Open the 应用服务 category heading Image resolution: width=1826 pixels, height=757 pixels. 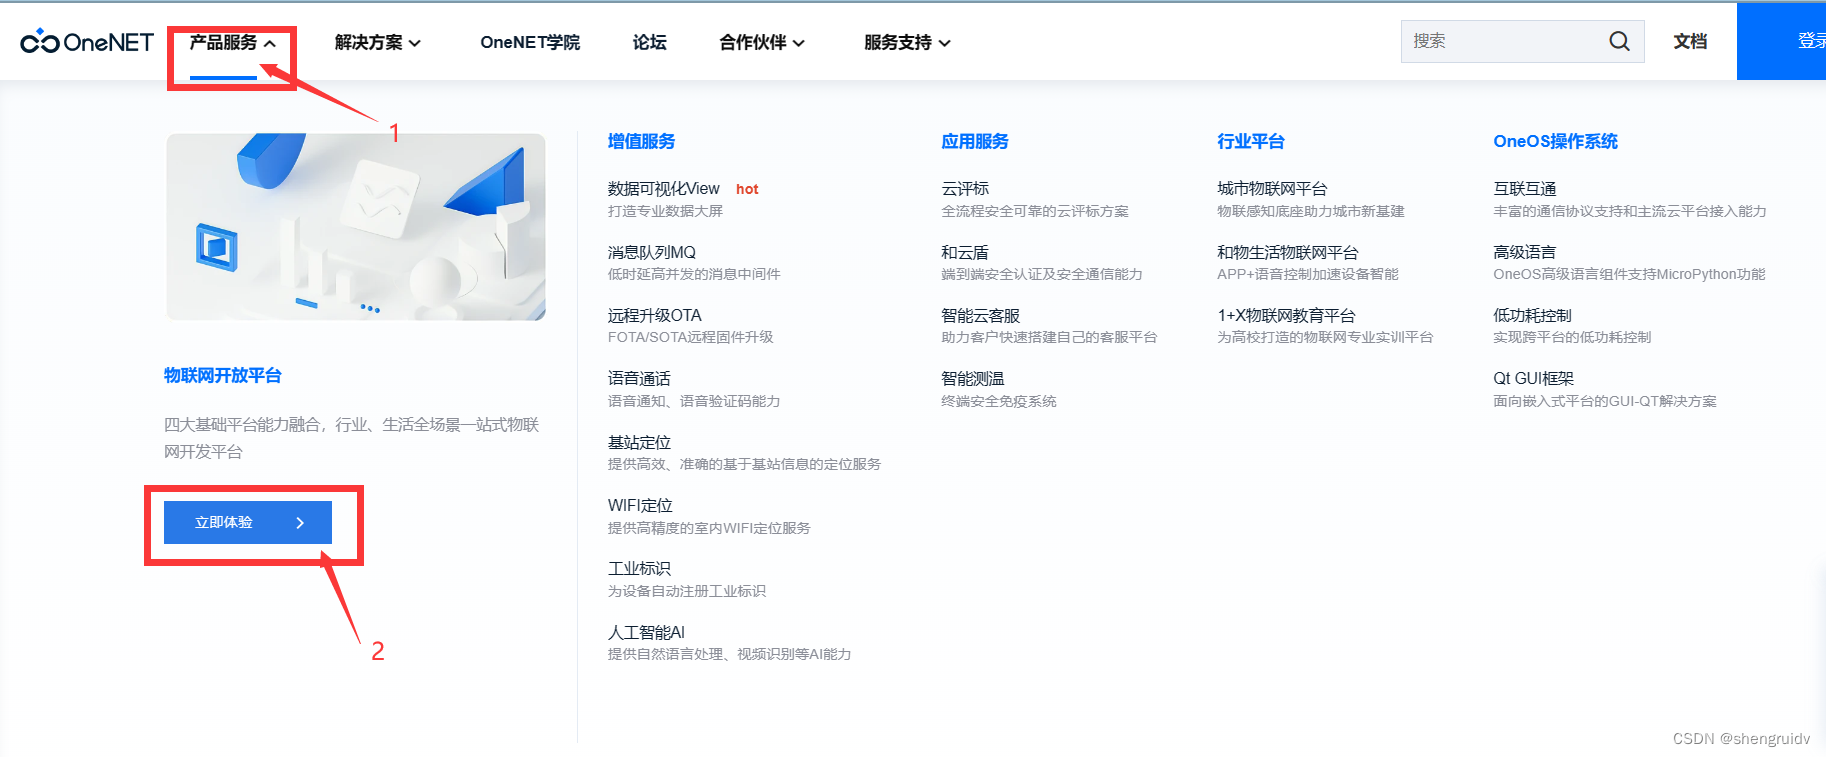point(975,141)
